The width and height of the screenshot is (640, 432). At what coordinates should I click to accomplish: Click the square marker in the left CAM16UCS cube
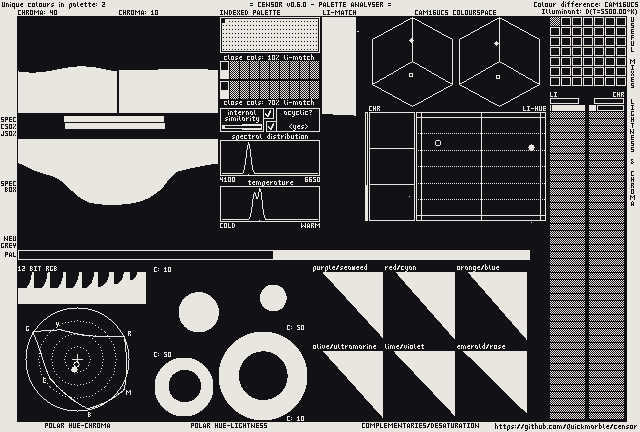pos(411,75)
